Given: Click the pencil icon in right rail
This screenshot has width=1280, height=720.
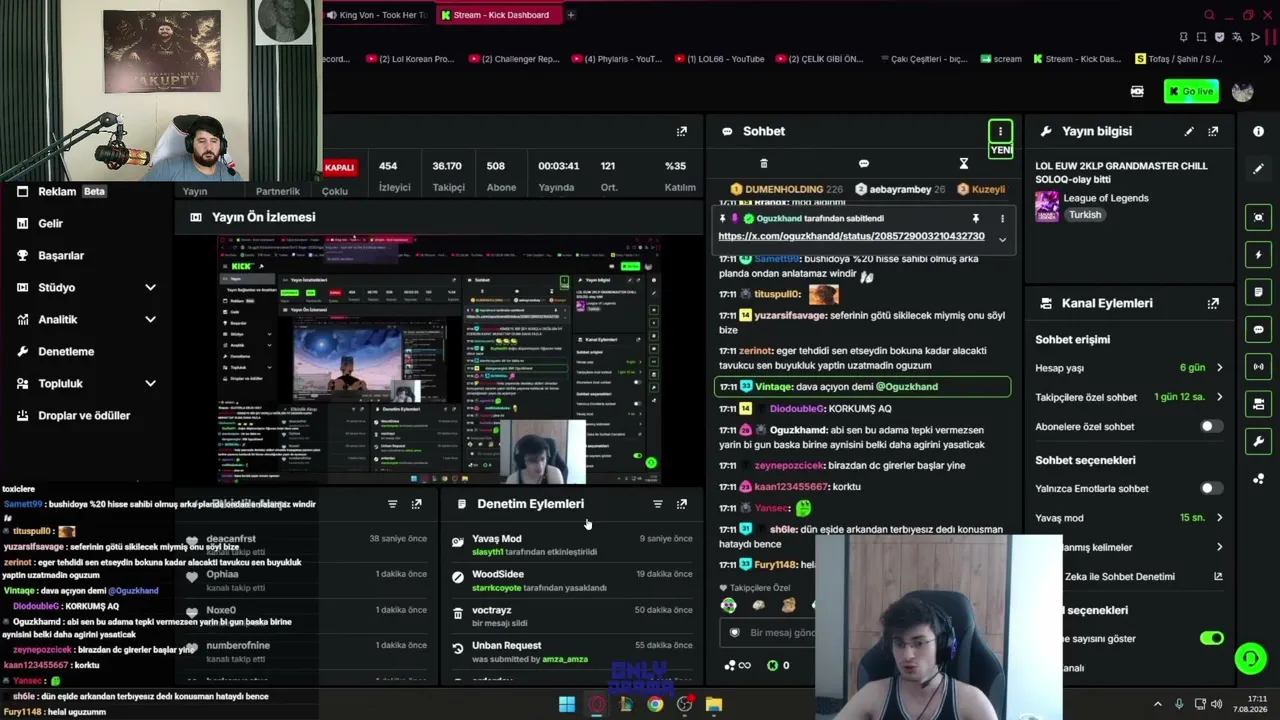Looking at the screenshot, I should click(x=1258, y=169).
